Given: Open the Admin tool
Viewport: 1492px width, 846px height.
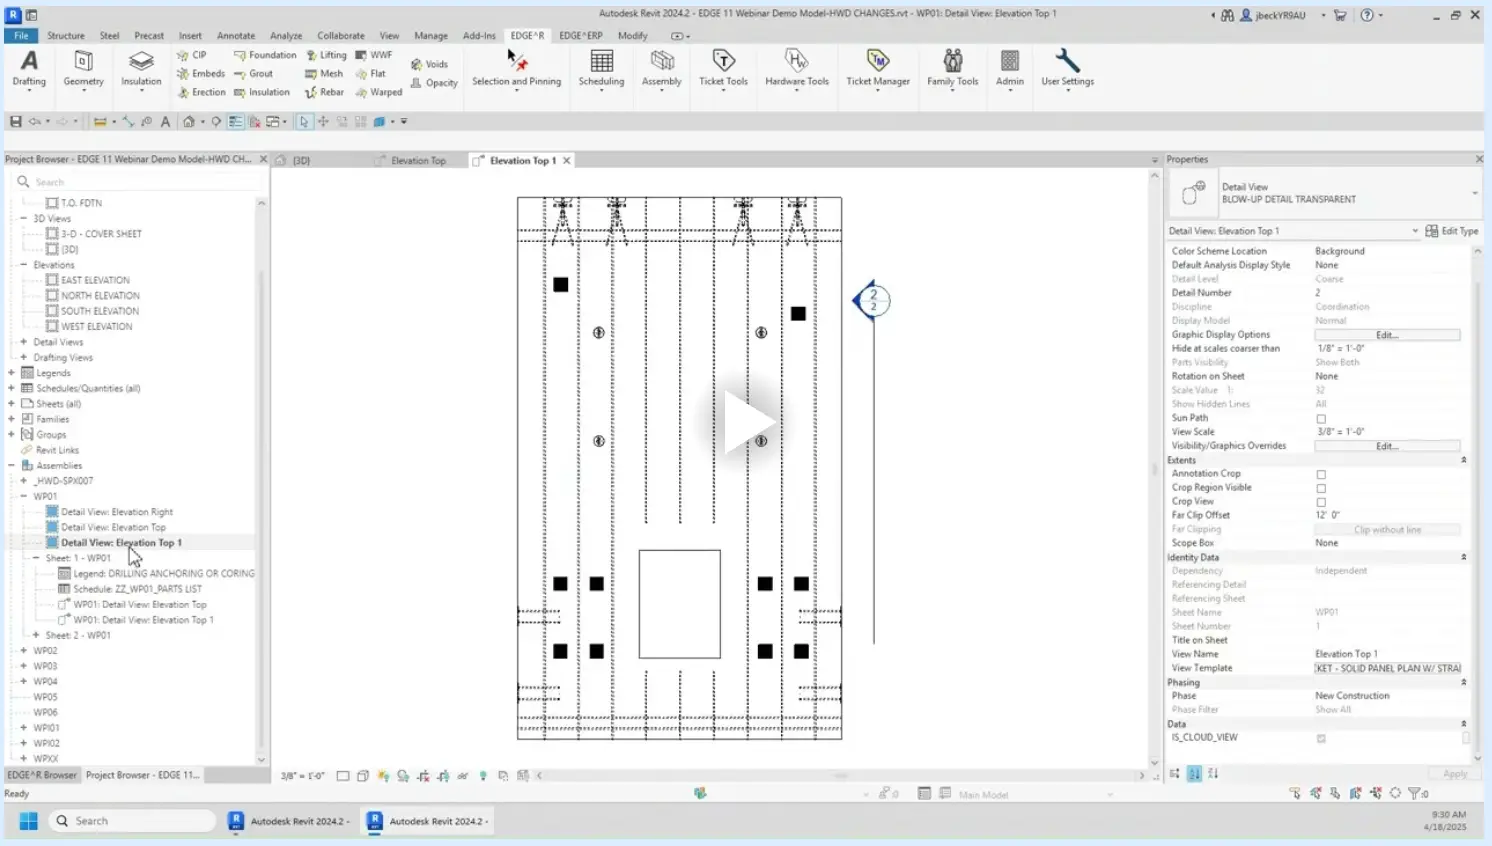Looking at the screenshot, I should coord(1010,69).
